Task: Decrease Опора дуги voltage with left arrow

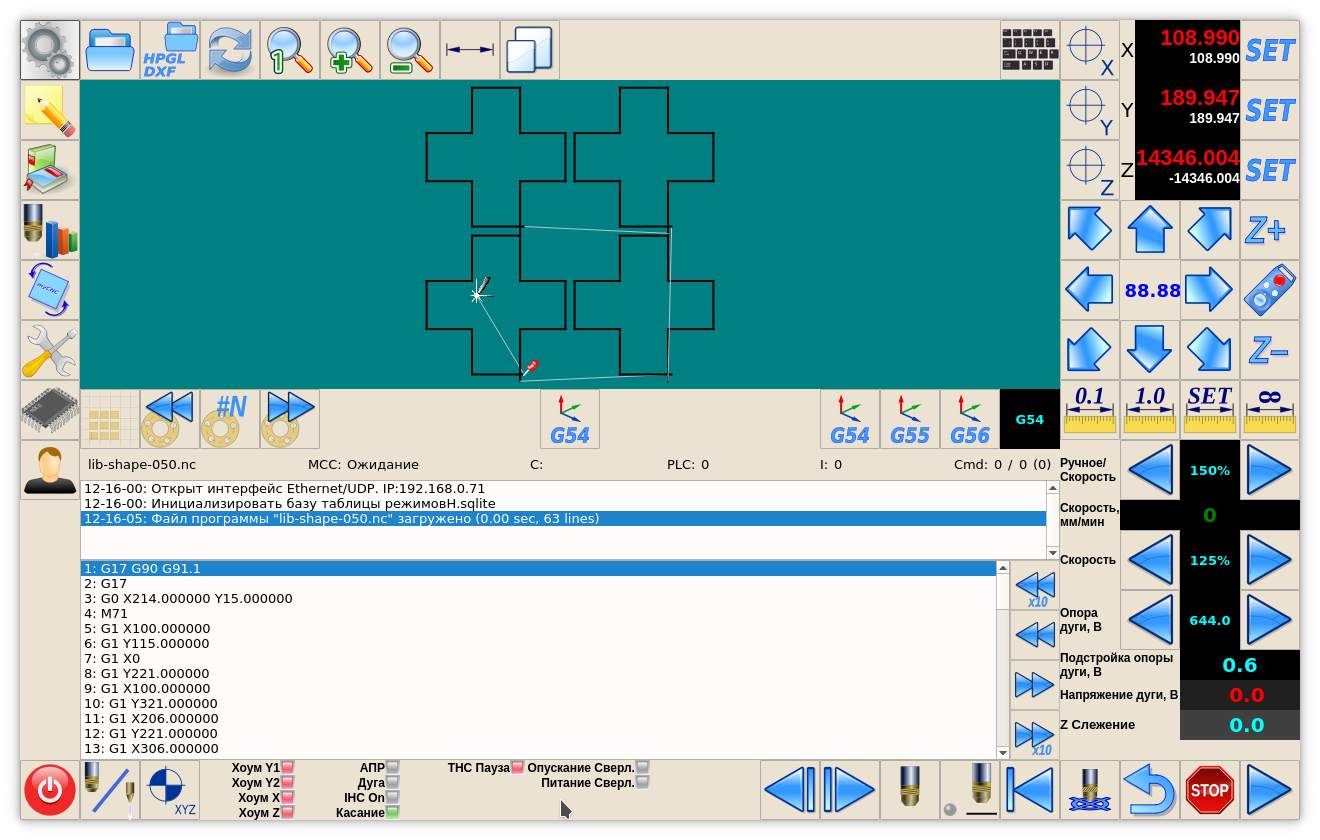Action: point(1150,620)
